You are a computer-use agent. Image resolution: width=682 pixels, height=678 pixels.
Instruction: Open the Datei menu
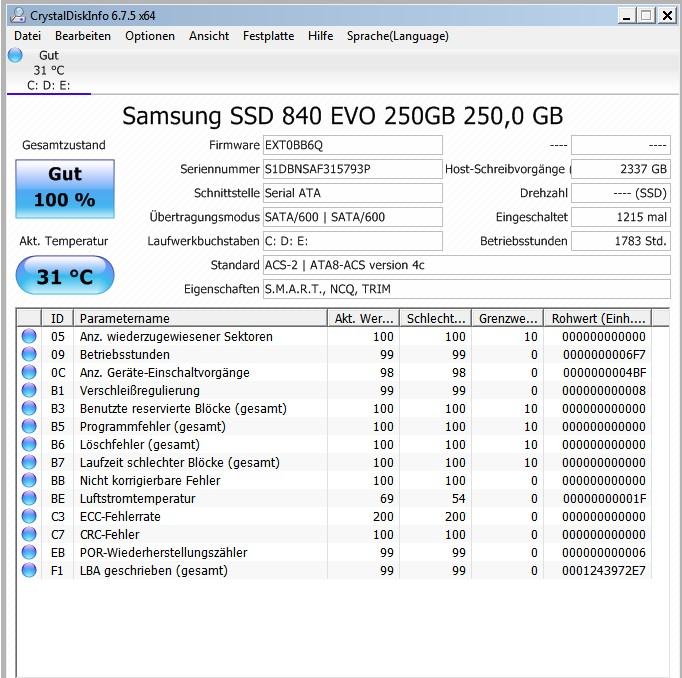27,36
